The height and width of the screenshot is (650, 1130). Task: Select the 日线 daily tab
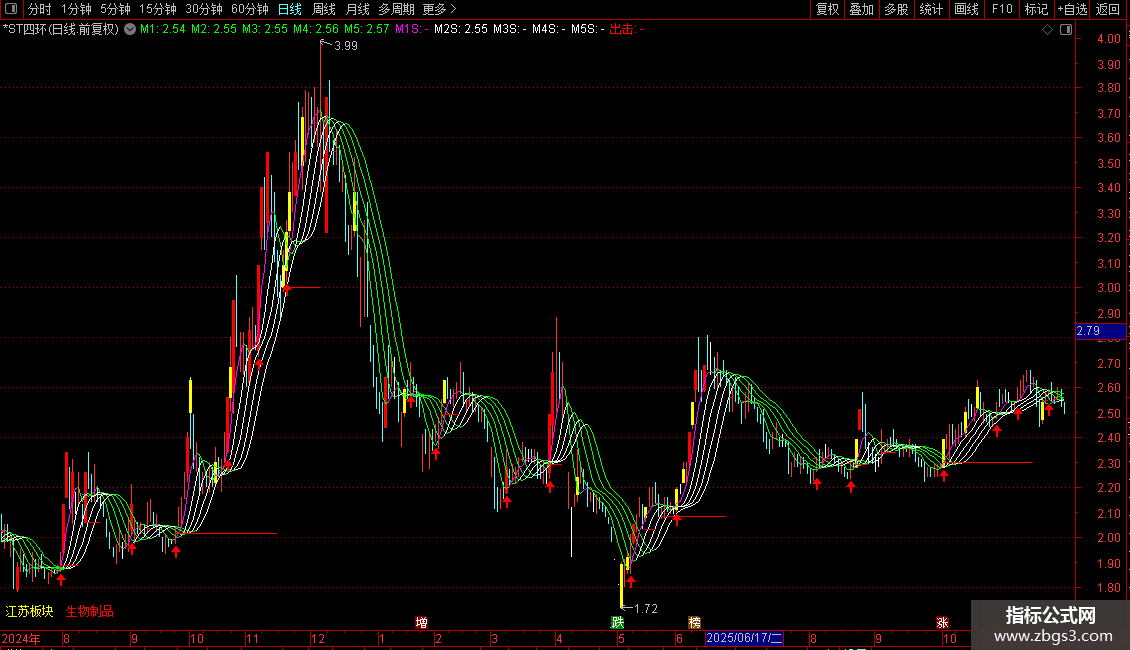pyautogui.click(x=290, y=9)
